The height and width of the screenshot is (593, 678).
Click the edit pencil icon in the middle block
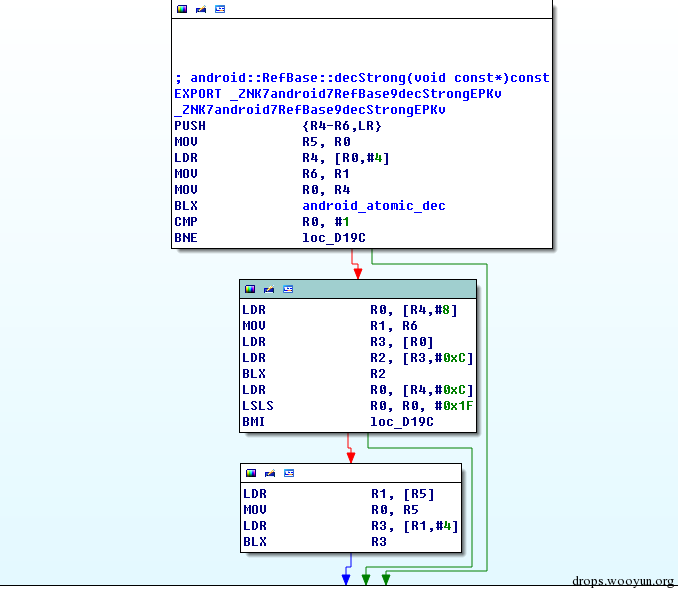269,289
